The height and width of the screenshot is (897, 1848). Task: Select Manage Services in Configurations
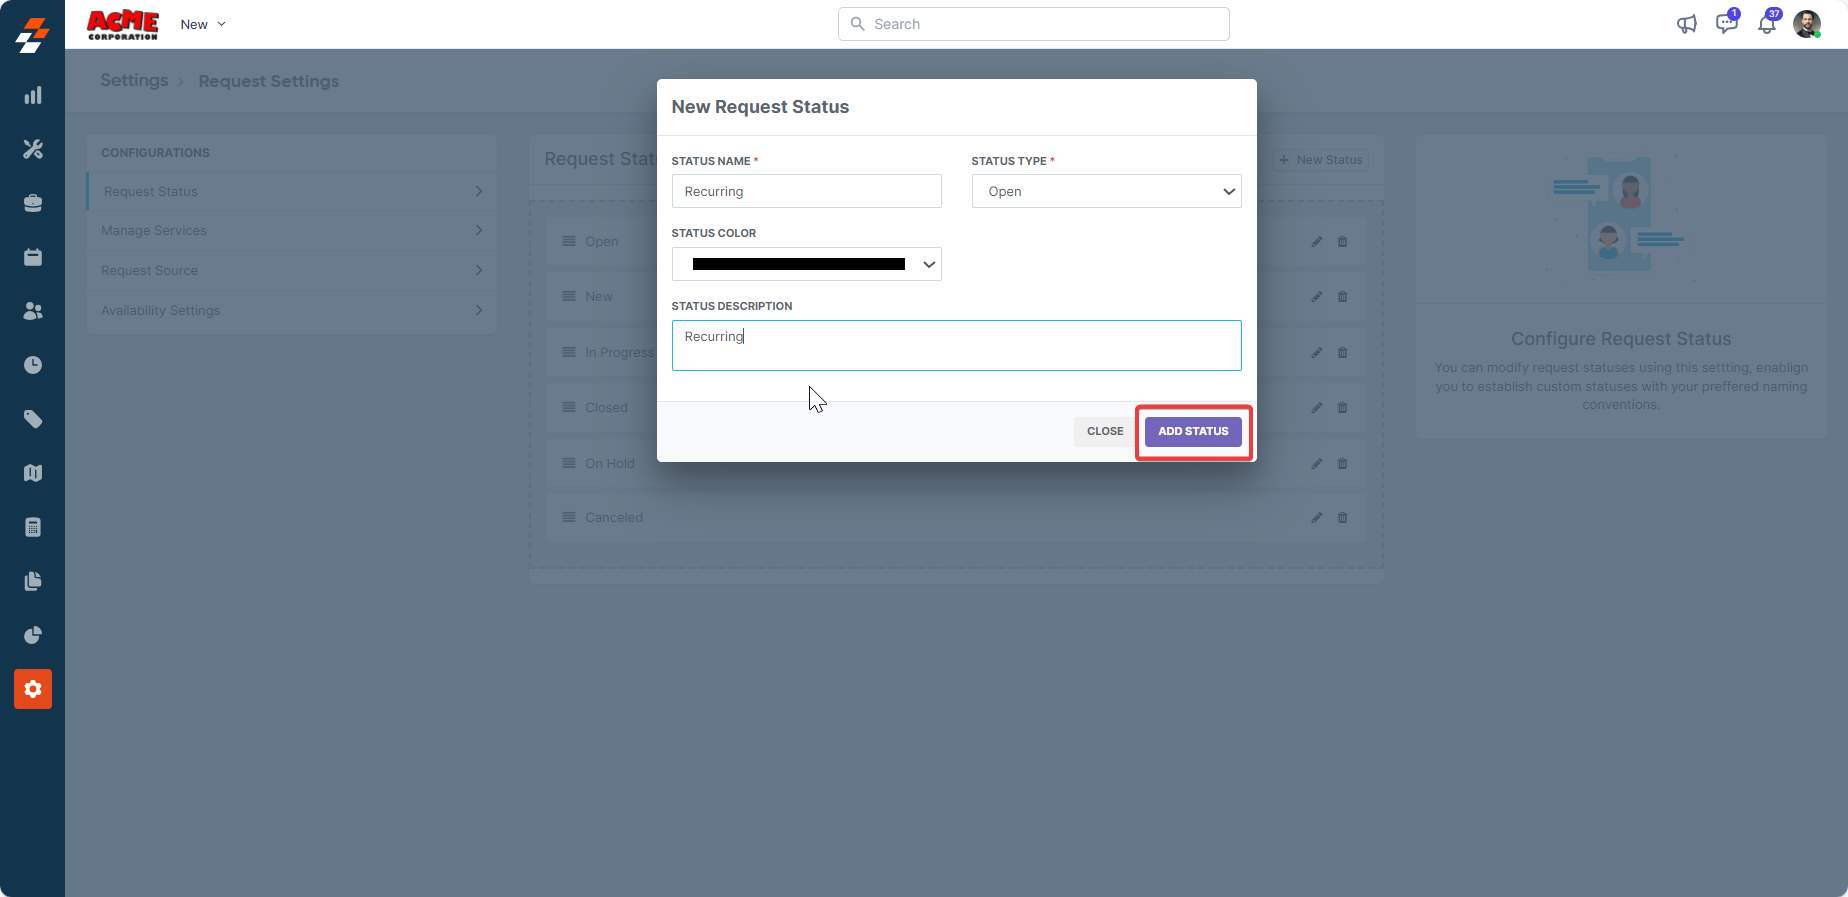coord(292,230)
